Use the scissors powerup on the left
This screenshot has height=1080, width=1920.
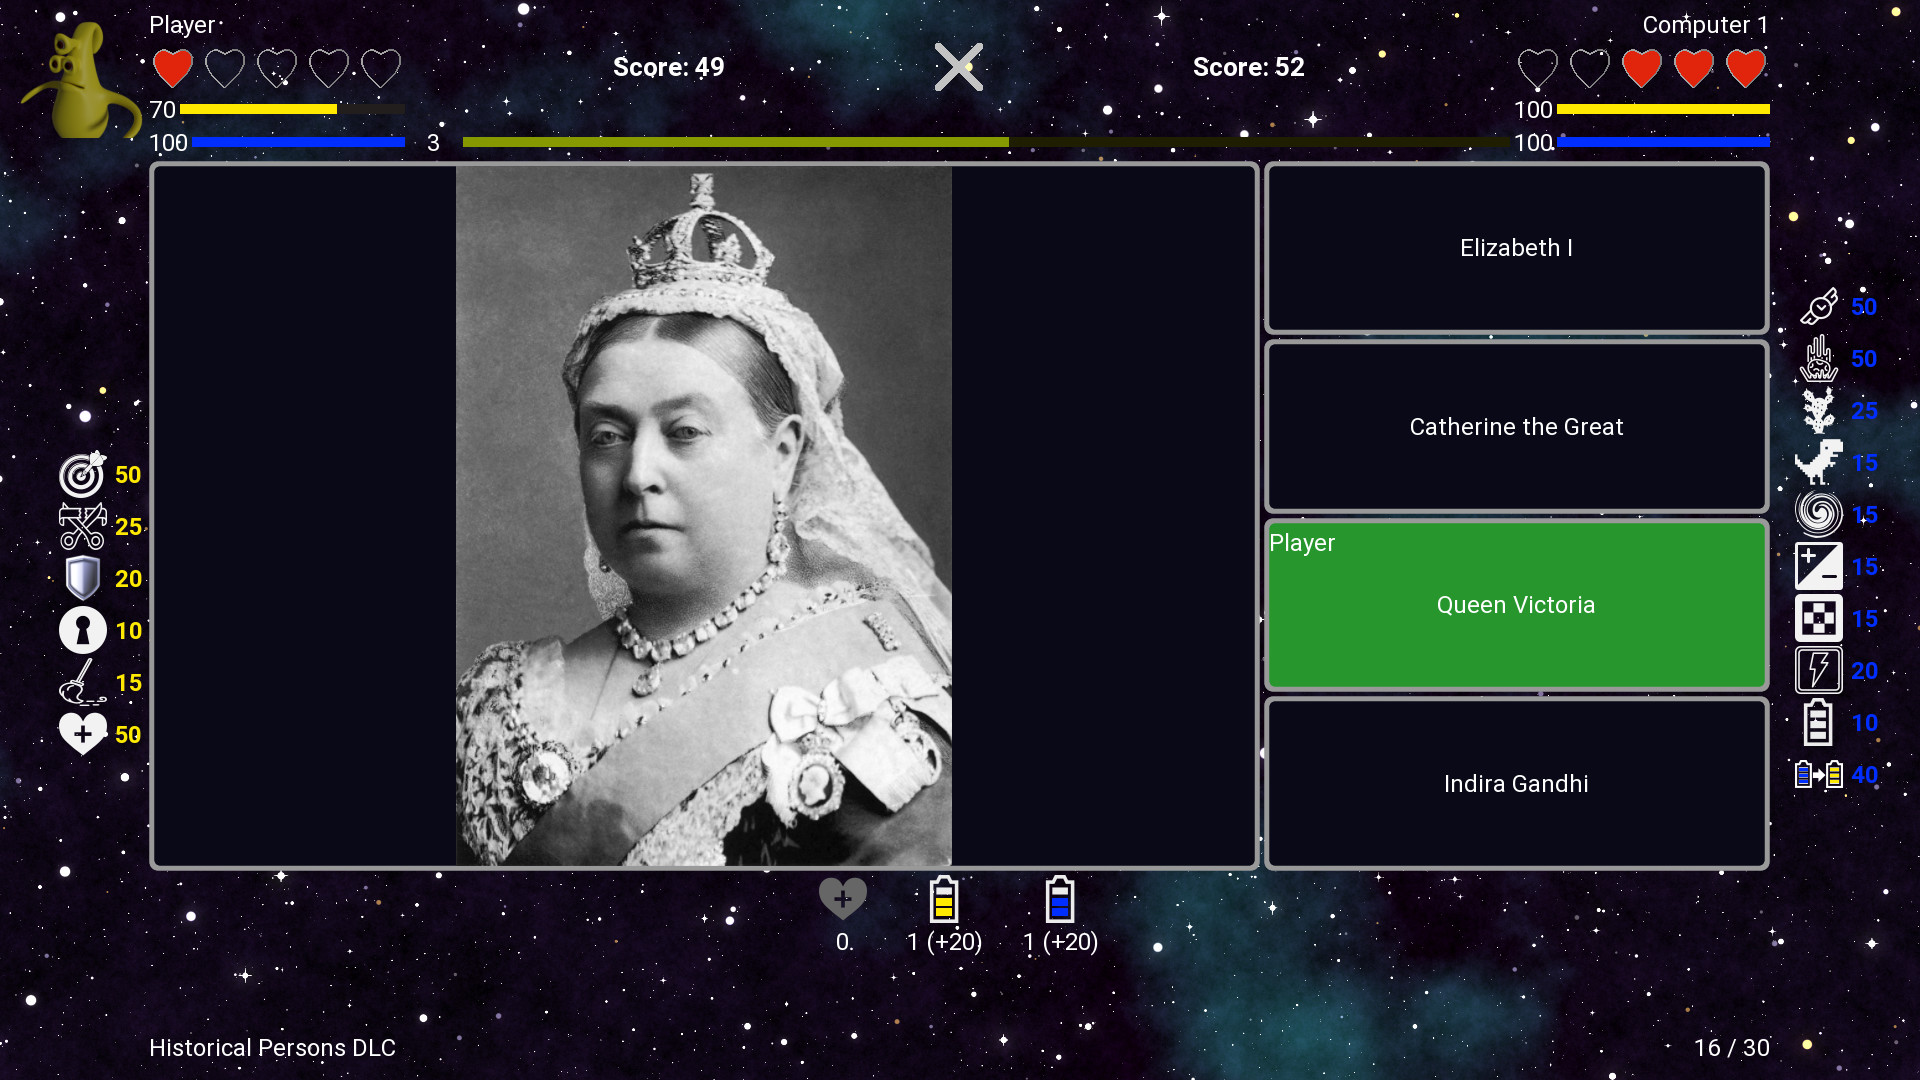coord(83,526)
